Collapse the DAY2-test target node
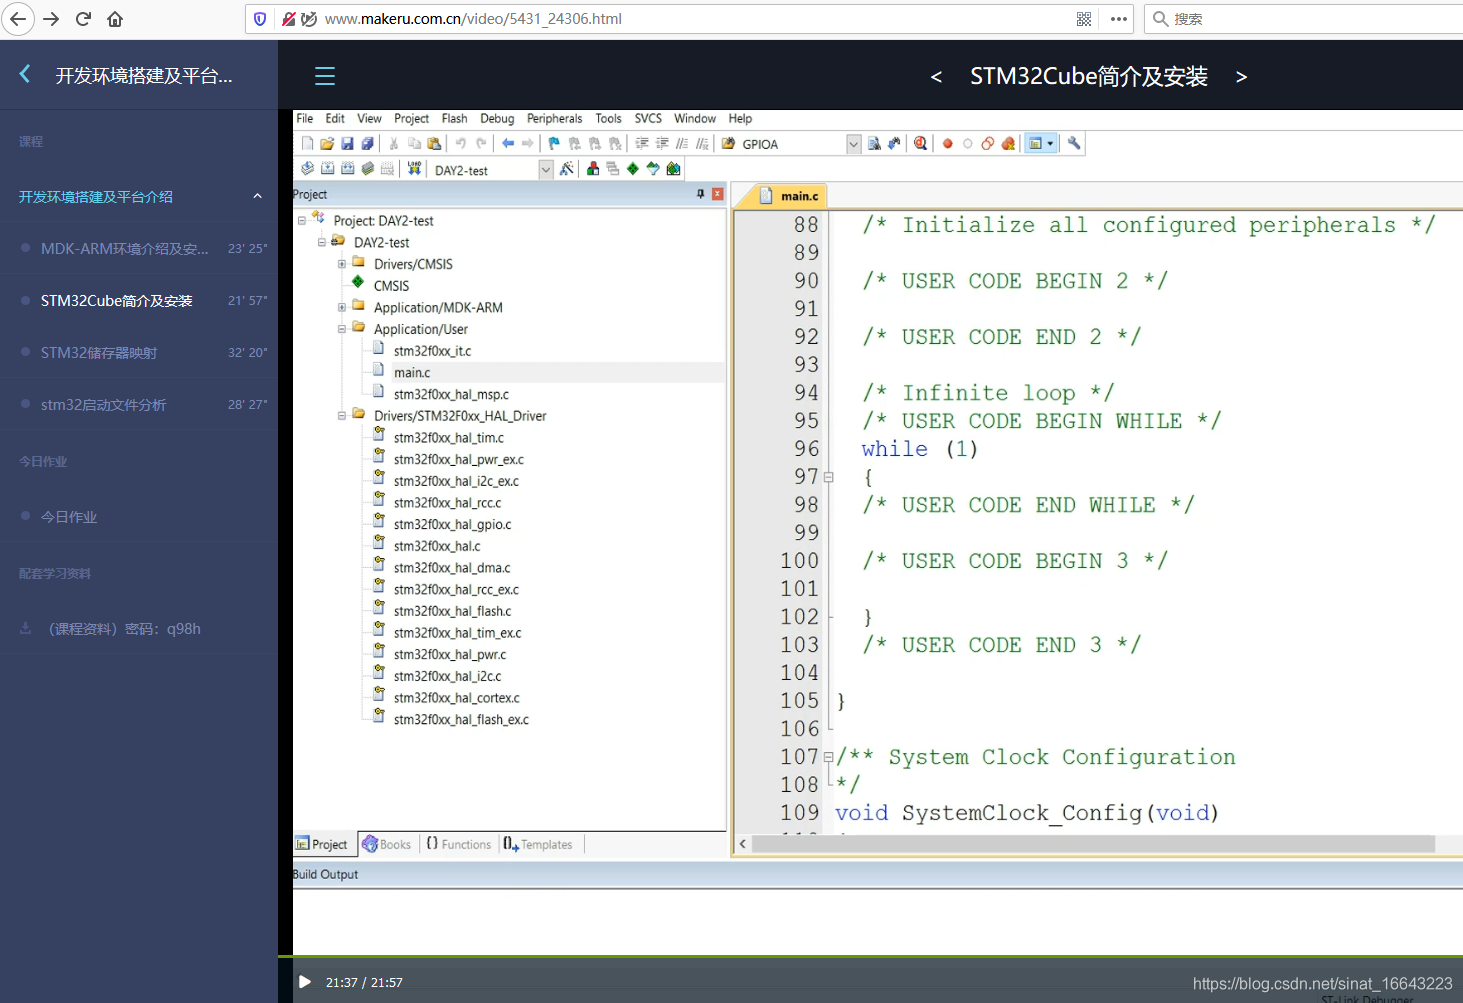The width and height of the screenshot is (1463, 1003). [322, 242]
